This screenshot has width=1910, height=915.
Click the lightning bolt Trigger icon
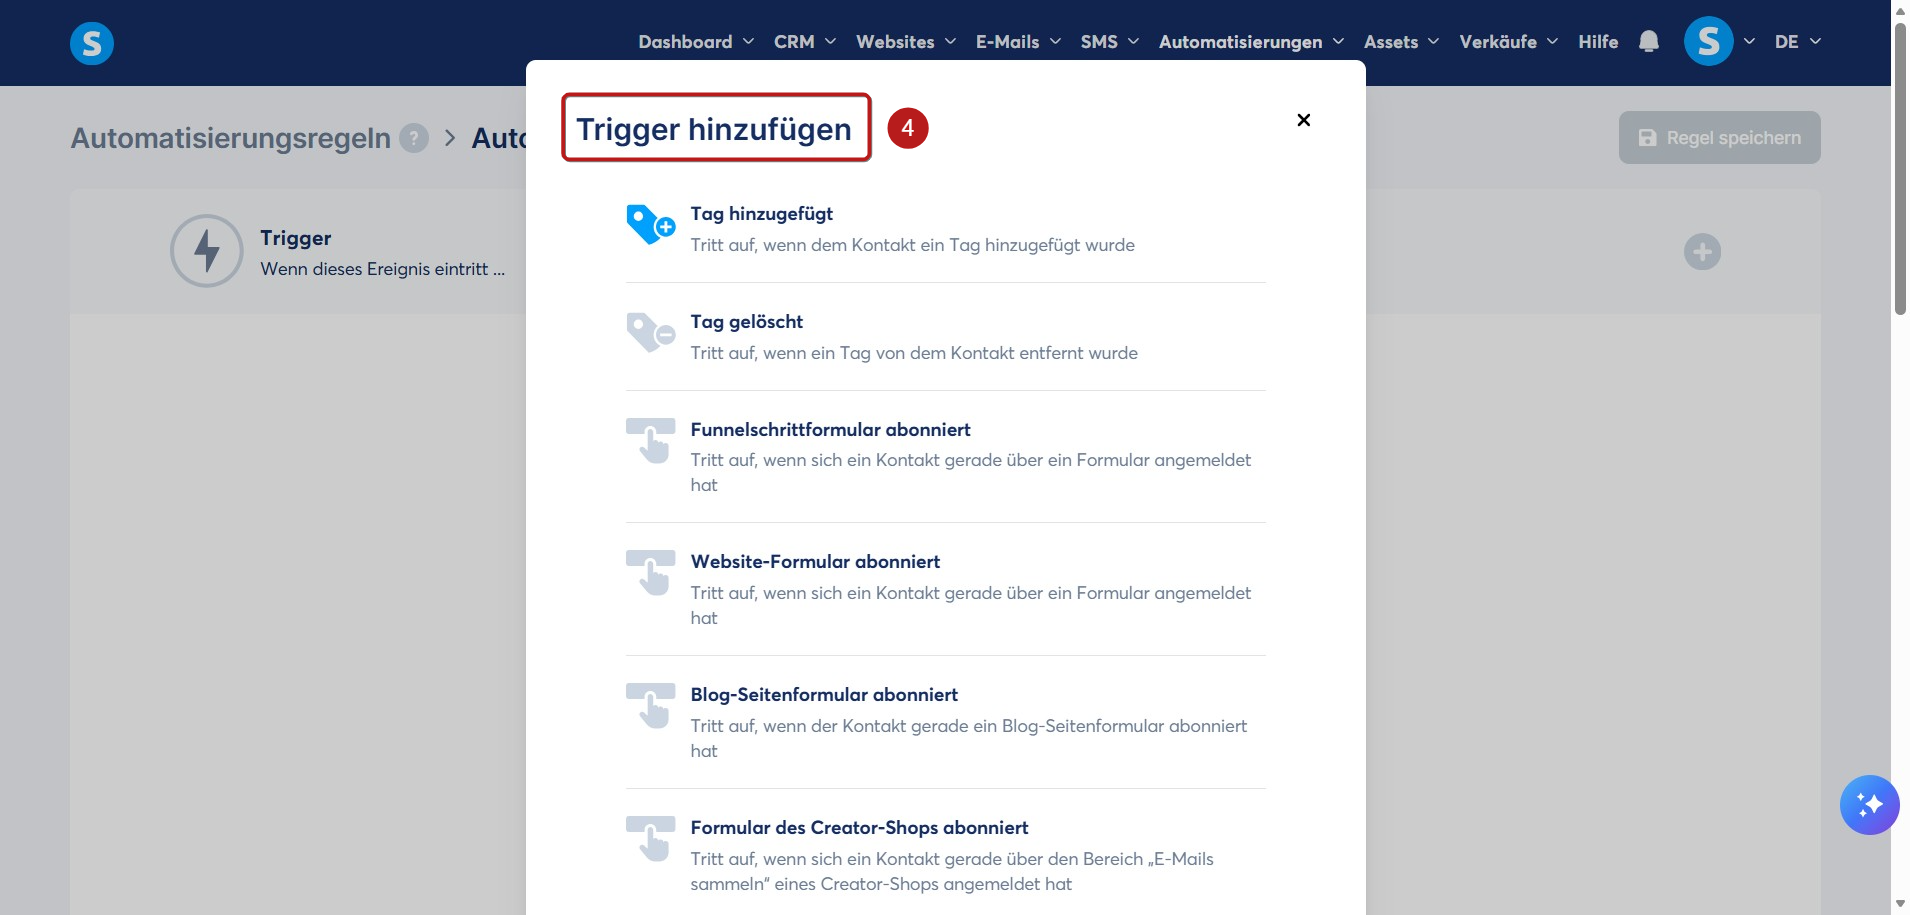click(x=207, y=251)
